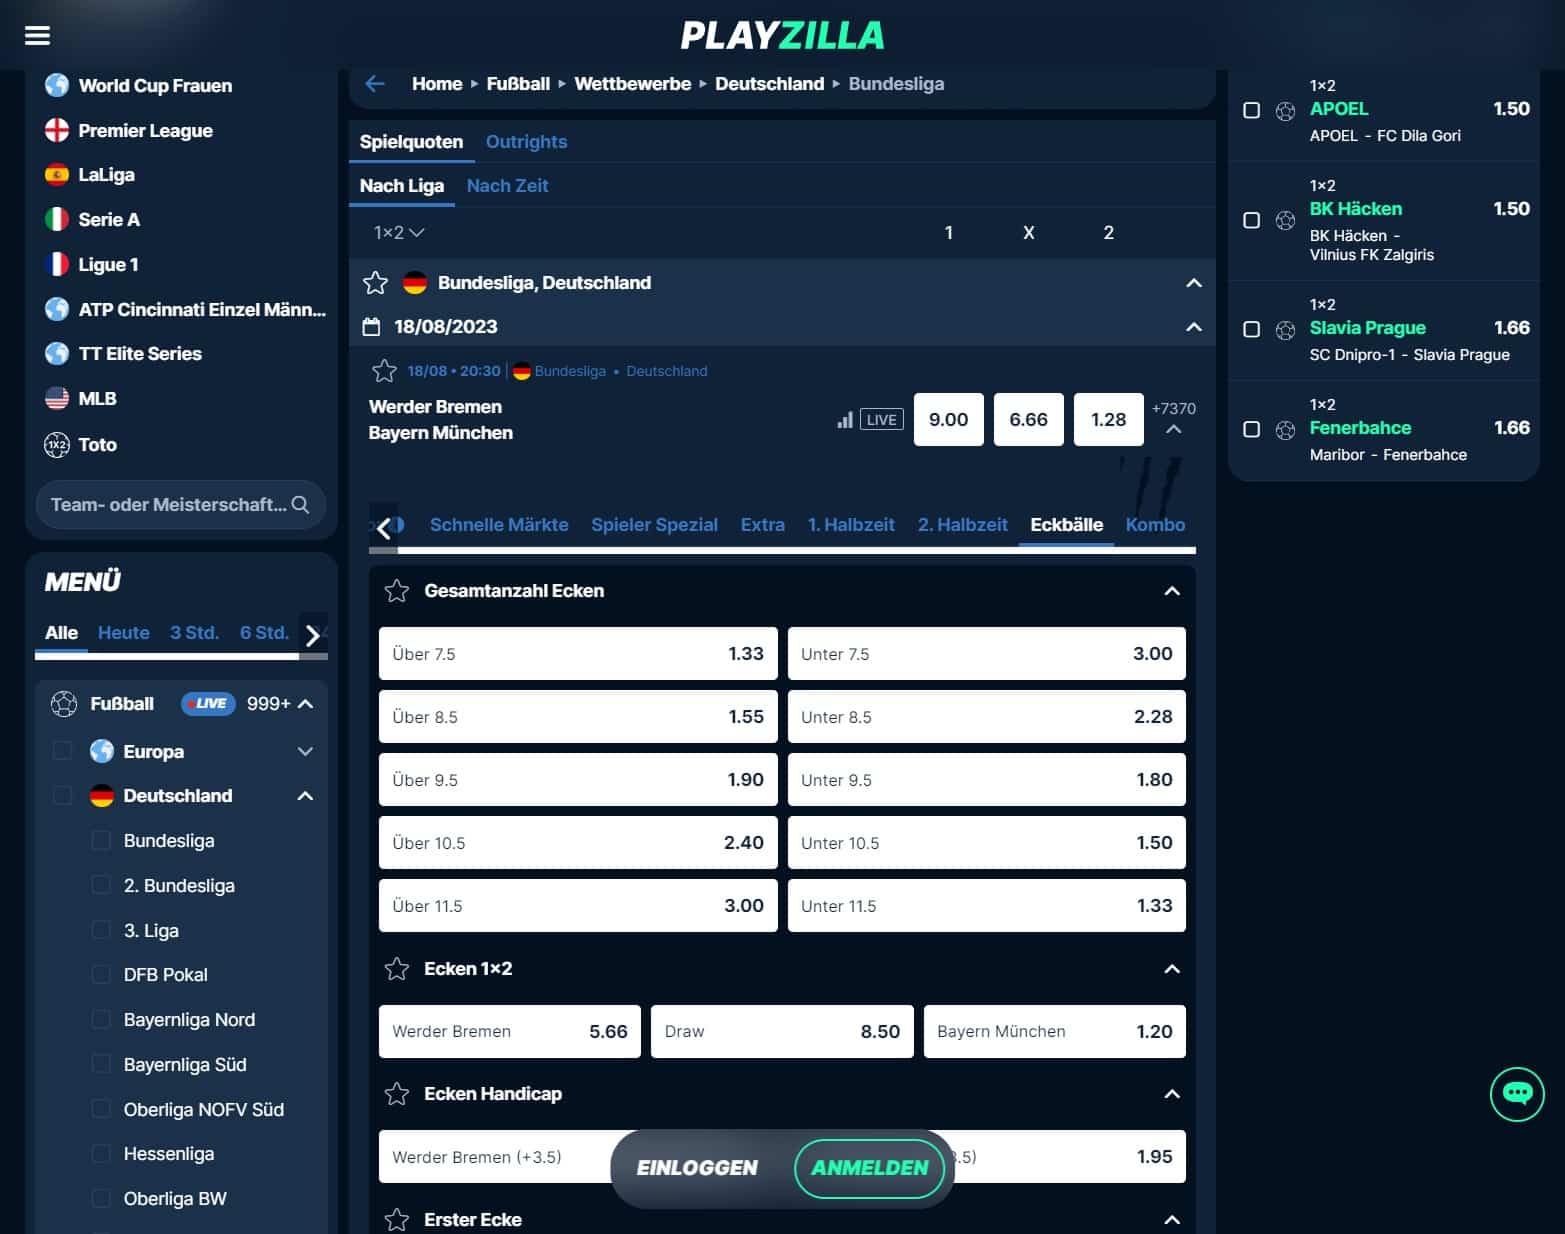
Task: Expand the Europa region list
Action: tap(306, 751)
